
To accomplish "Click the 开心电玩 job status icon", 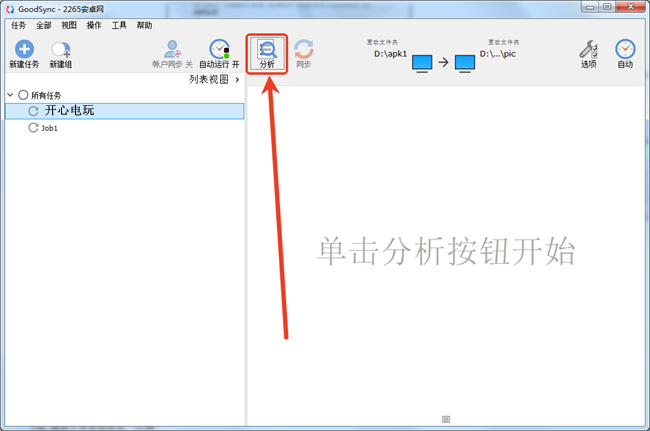I will click(33, 111).
